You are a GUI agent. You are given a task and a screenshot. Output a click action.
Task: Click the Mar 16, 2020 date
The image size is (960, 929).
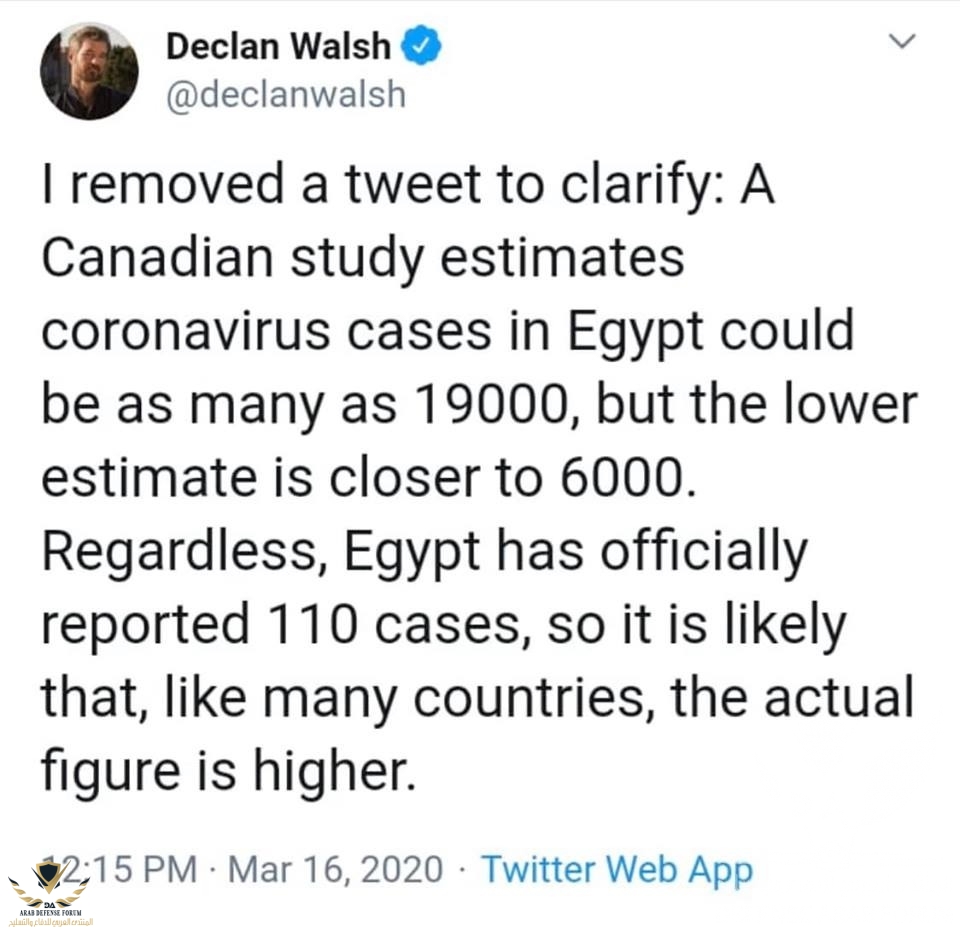335,869
